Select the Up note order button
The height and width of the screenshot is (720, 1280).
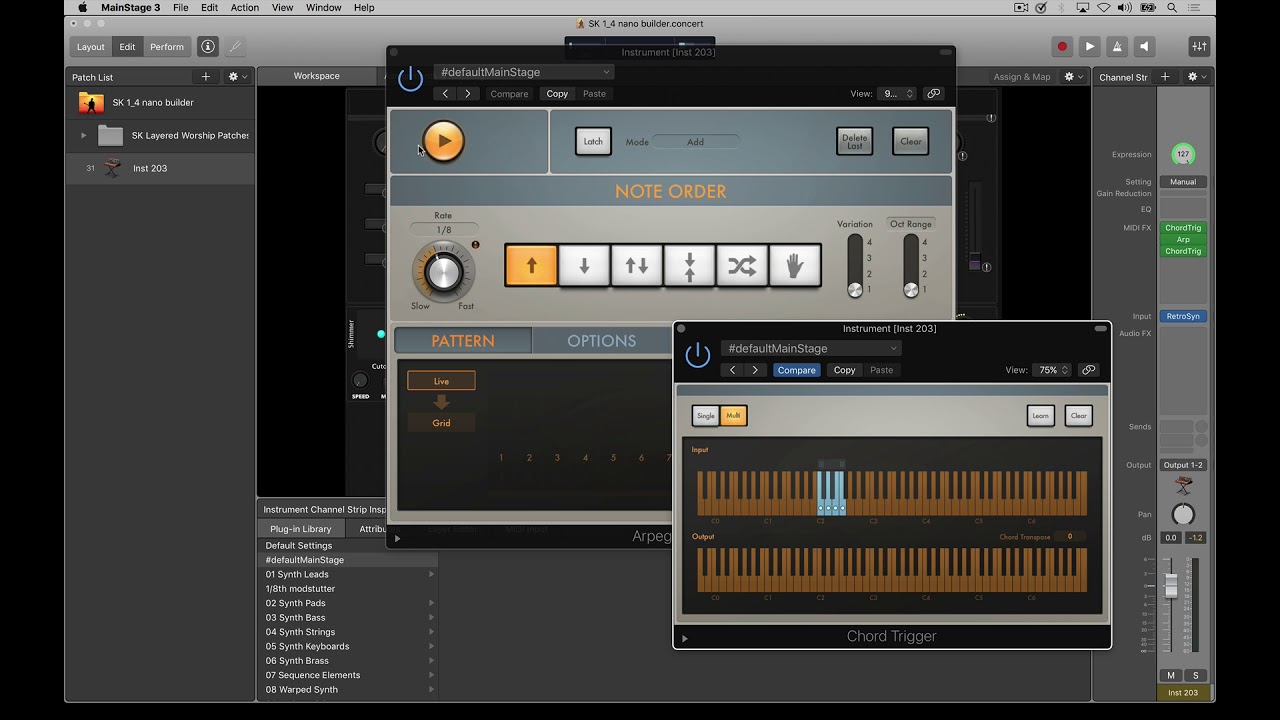point(531,266)
